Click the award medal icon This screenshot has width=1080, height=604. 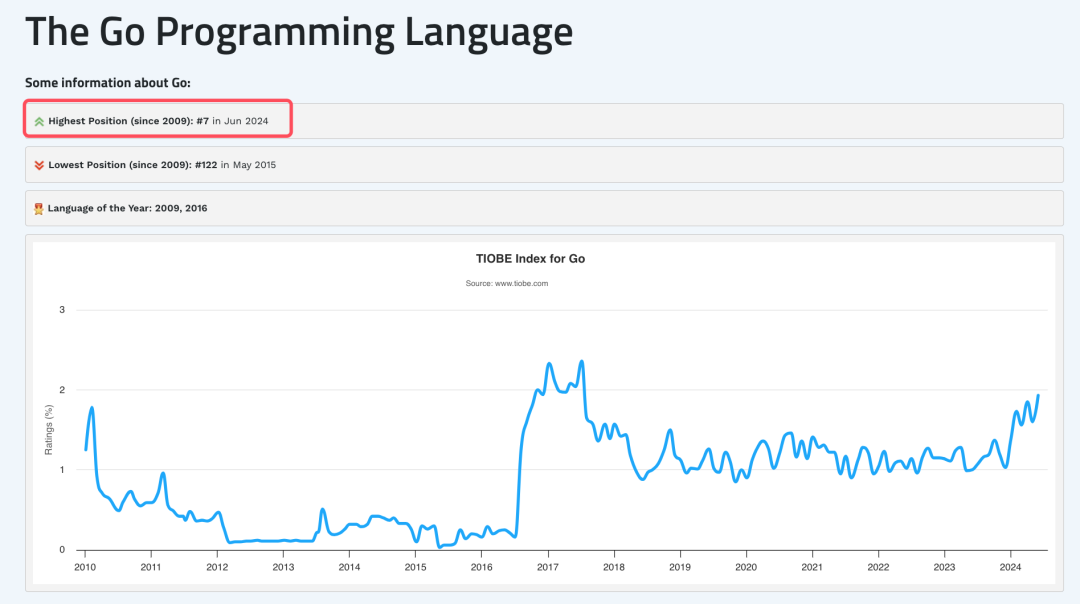pos(39,209)
